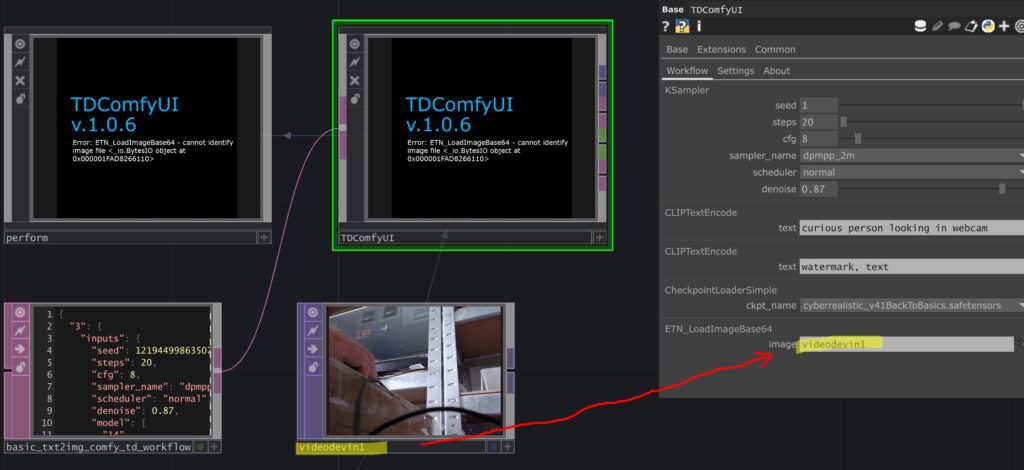Click the seed value field
Screen dimensions: 1024x470
(818, 105)
